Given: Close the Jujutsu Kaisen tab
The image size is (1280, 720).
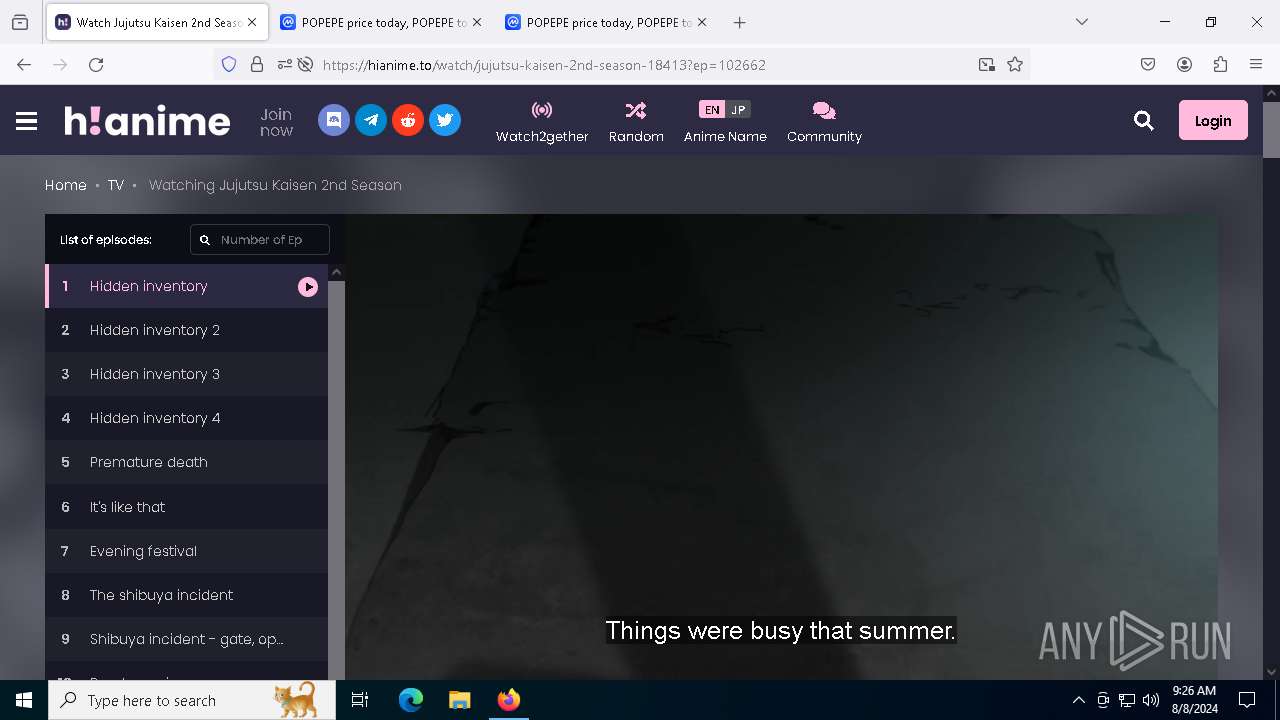Looking at the screenshot, I should click(x=252, y=22).
